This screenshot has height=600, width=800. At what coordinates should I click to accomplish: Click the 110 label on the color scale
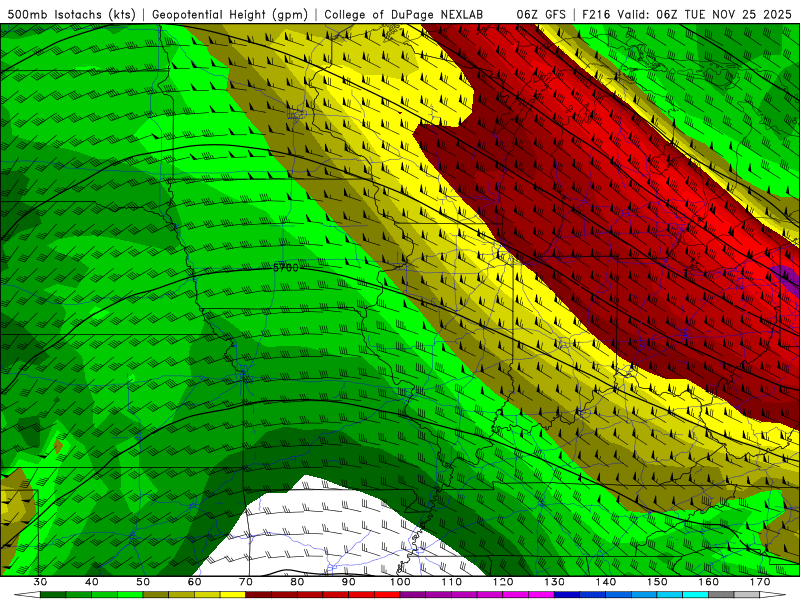point(452,582)
